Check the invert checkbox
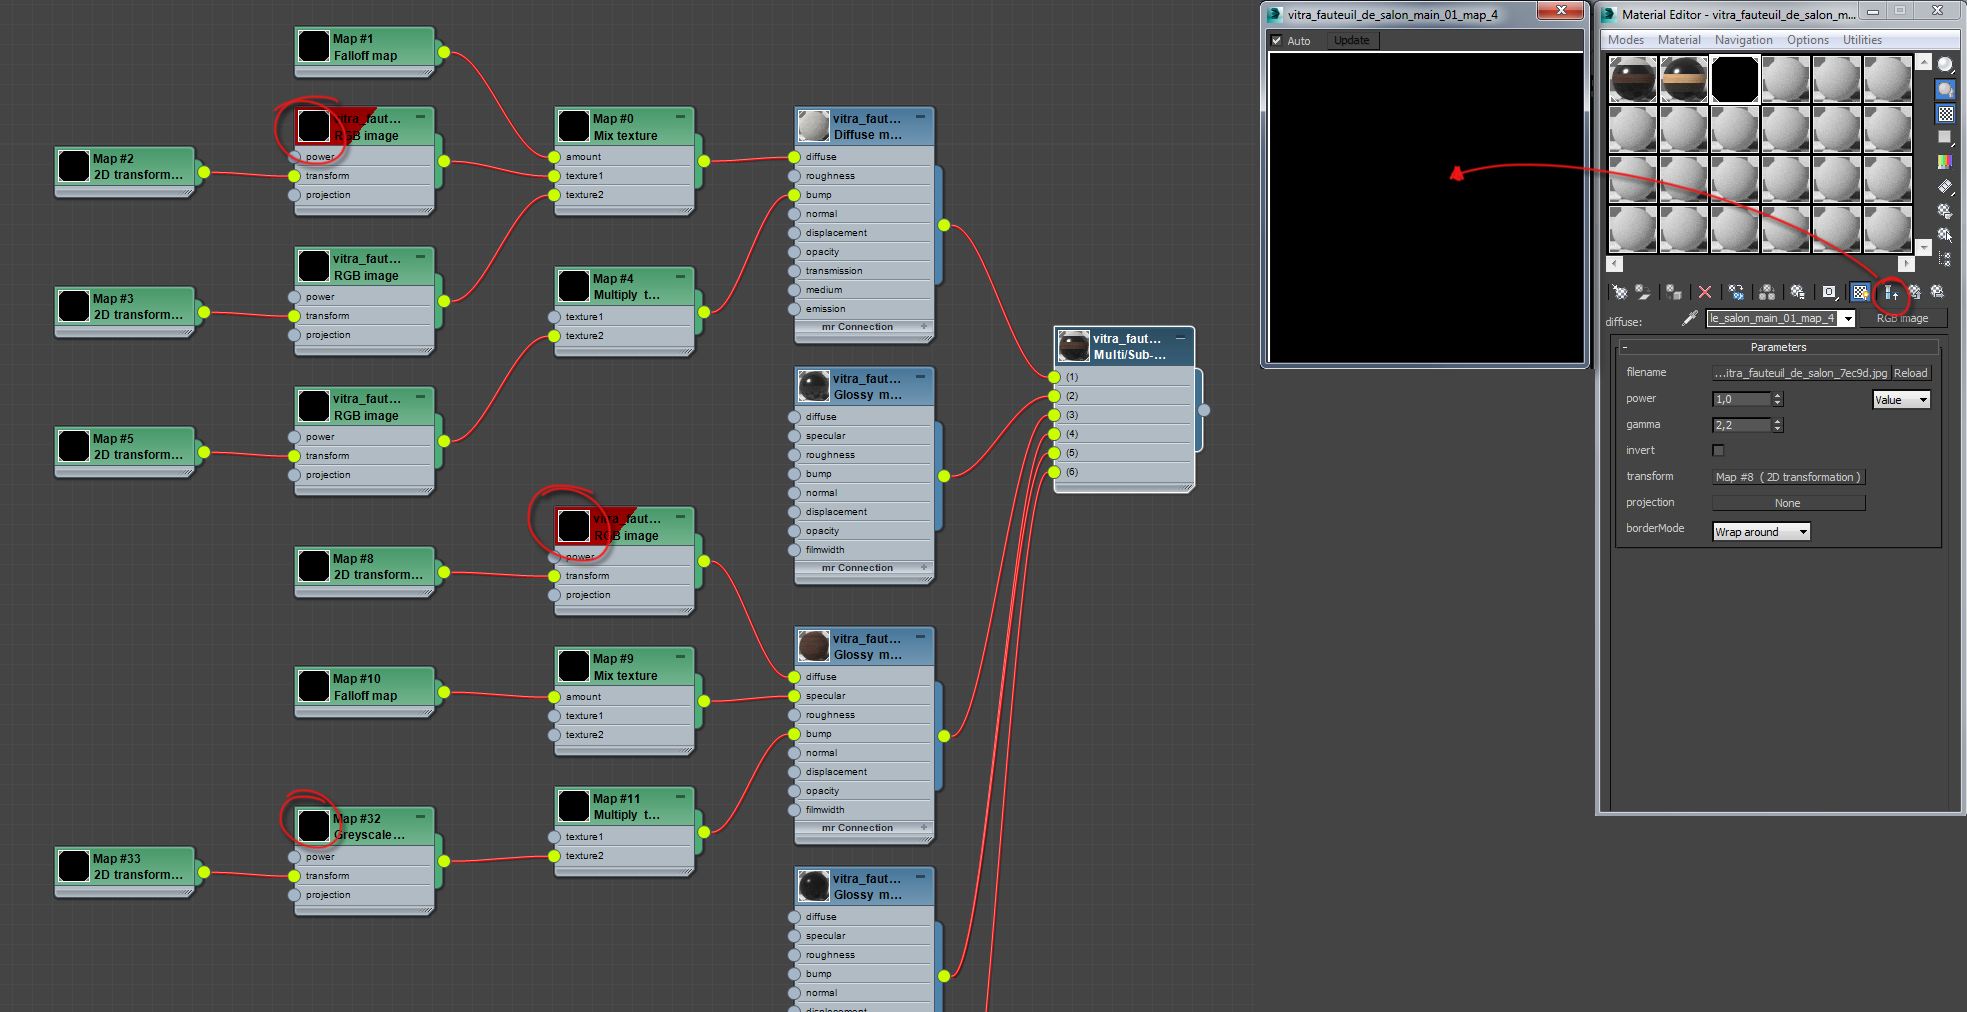Viewport: 1967px width, 1012px height. click(1718, 450)
